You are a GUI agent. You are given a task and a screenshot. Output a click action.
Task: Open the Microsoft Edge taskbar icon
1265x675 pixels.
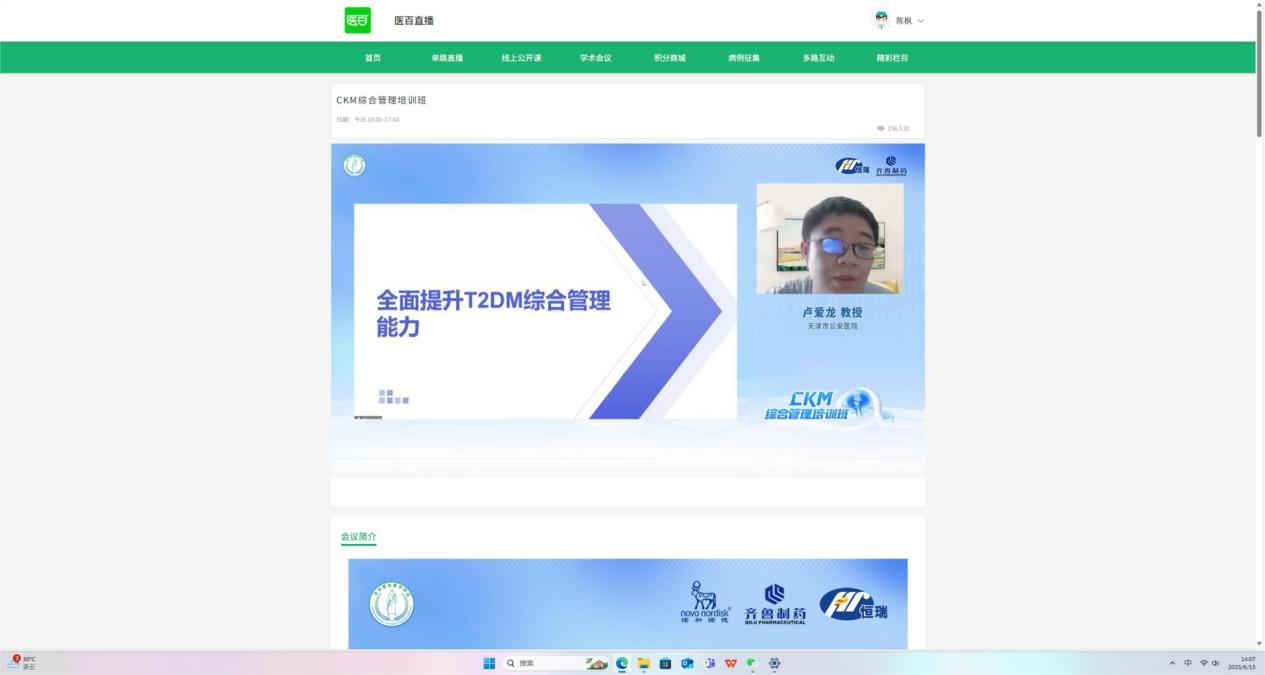[x=622, y=663]
